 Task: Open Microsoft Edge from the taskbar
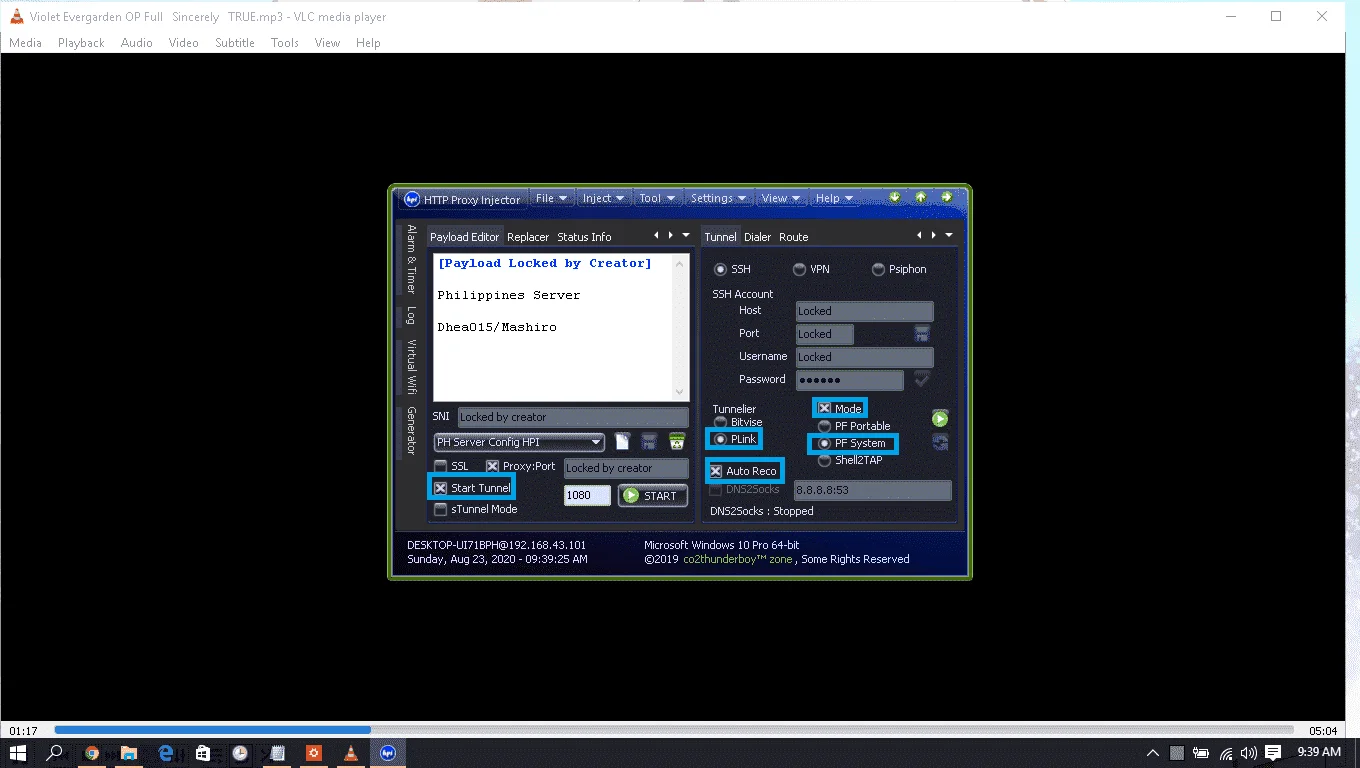click(x=166, y=753)
